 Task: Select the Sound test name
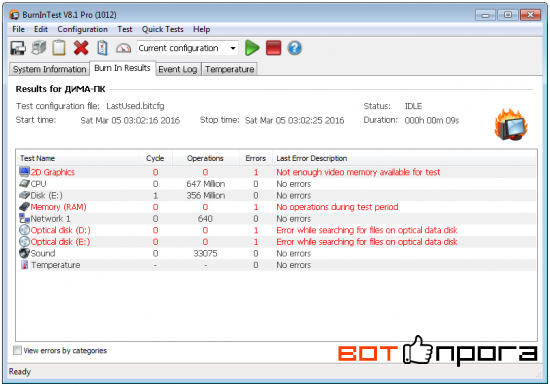[43, 253]
